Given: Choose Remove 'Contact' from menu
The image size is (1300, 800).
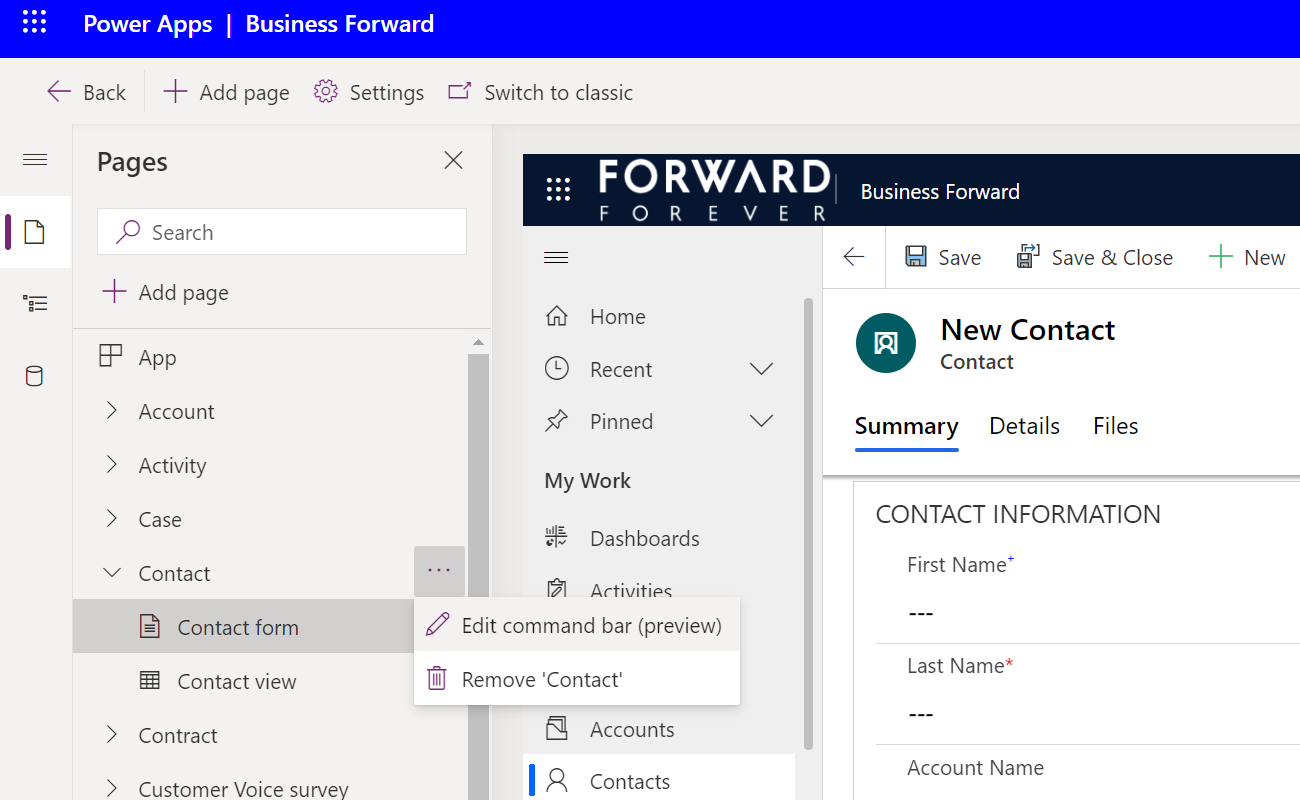Looking at the screenshot, I should [577, 679].
